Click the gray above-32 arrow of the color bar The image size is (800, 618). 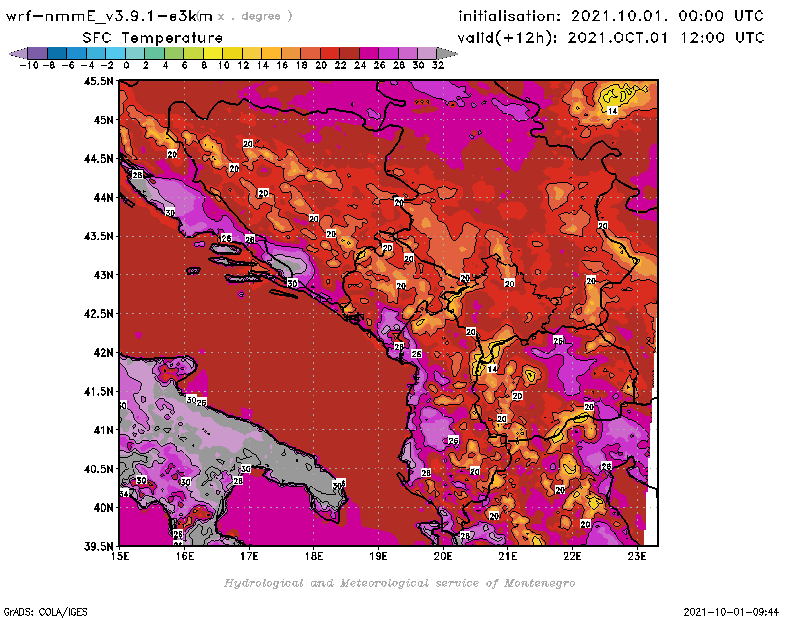point(447,53)
